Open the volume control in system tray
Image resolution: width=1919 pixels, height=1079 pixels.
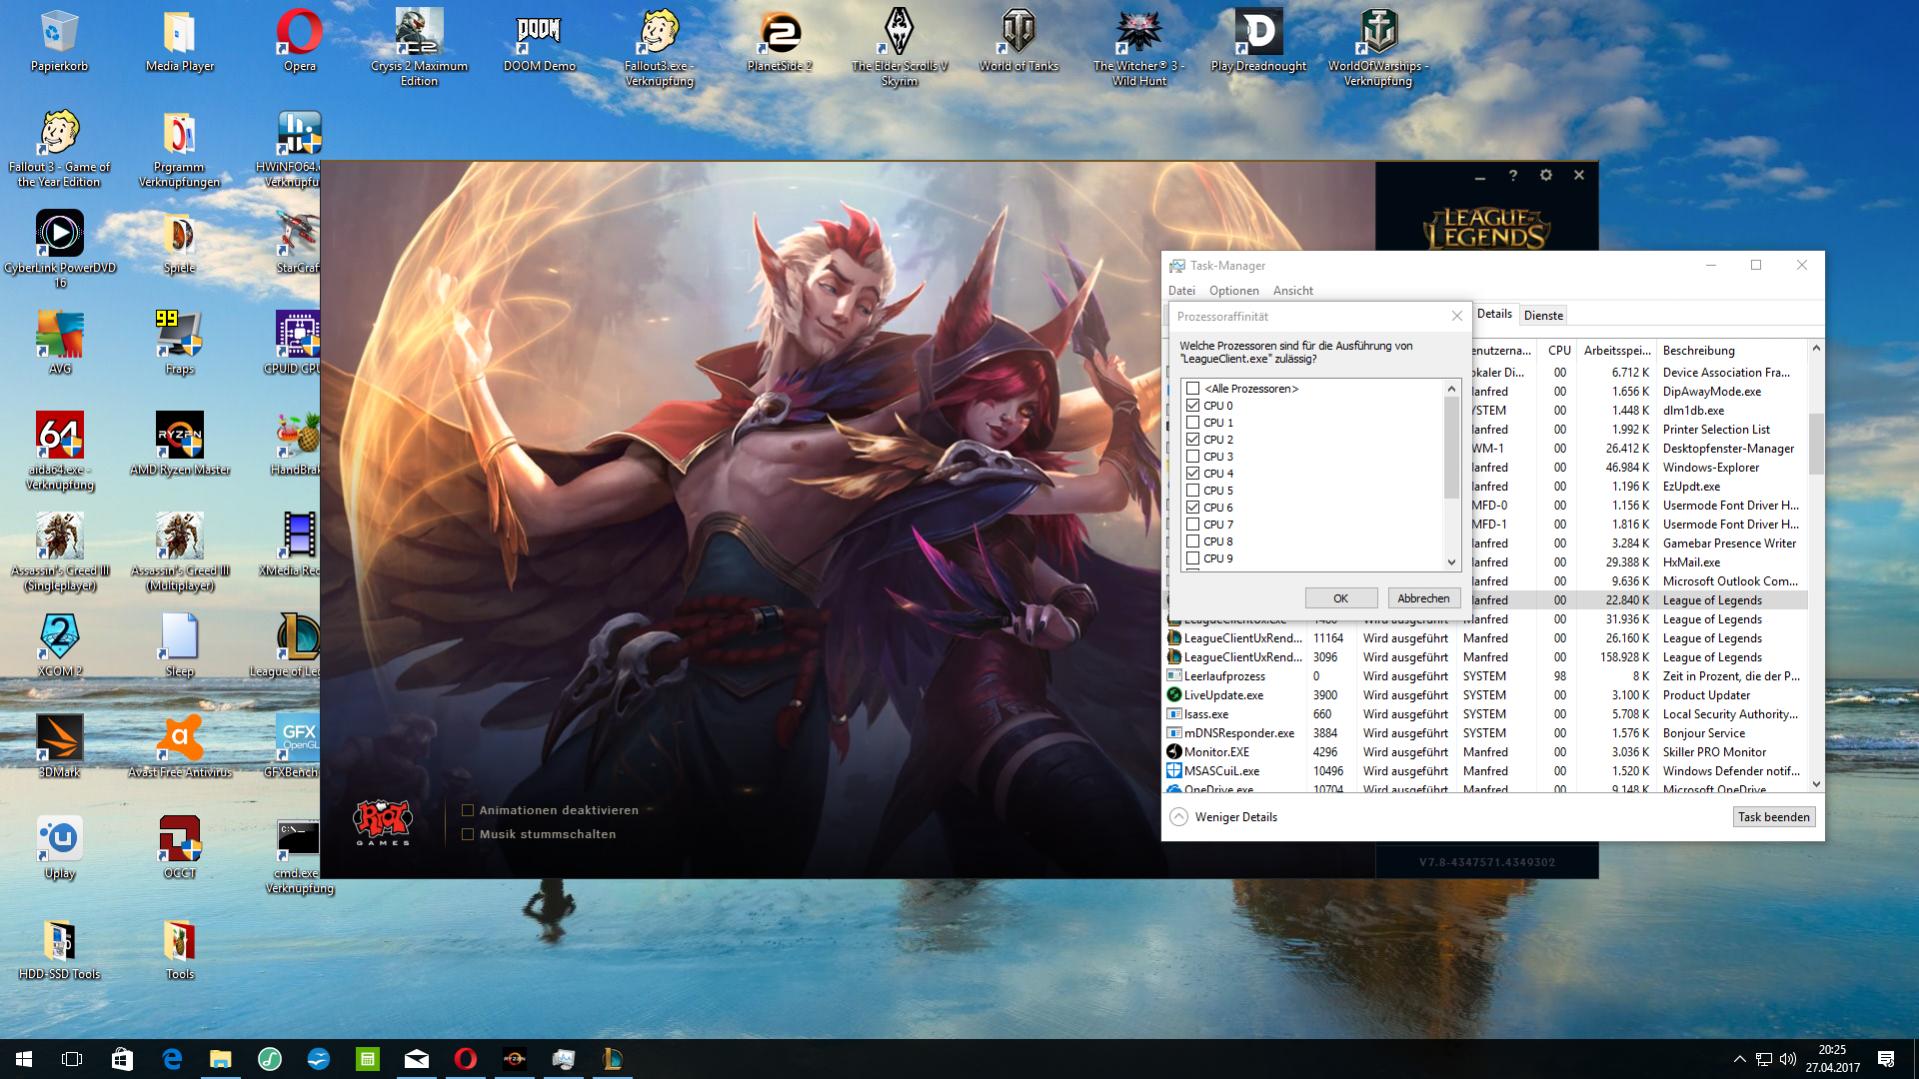pyautogui.click(x=1787, y=1059)
